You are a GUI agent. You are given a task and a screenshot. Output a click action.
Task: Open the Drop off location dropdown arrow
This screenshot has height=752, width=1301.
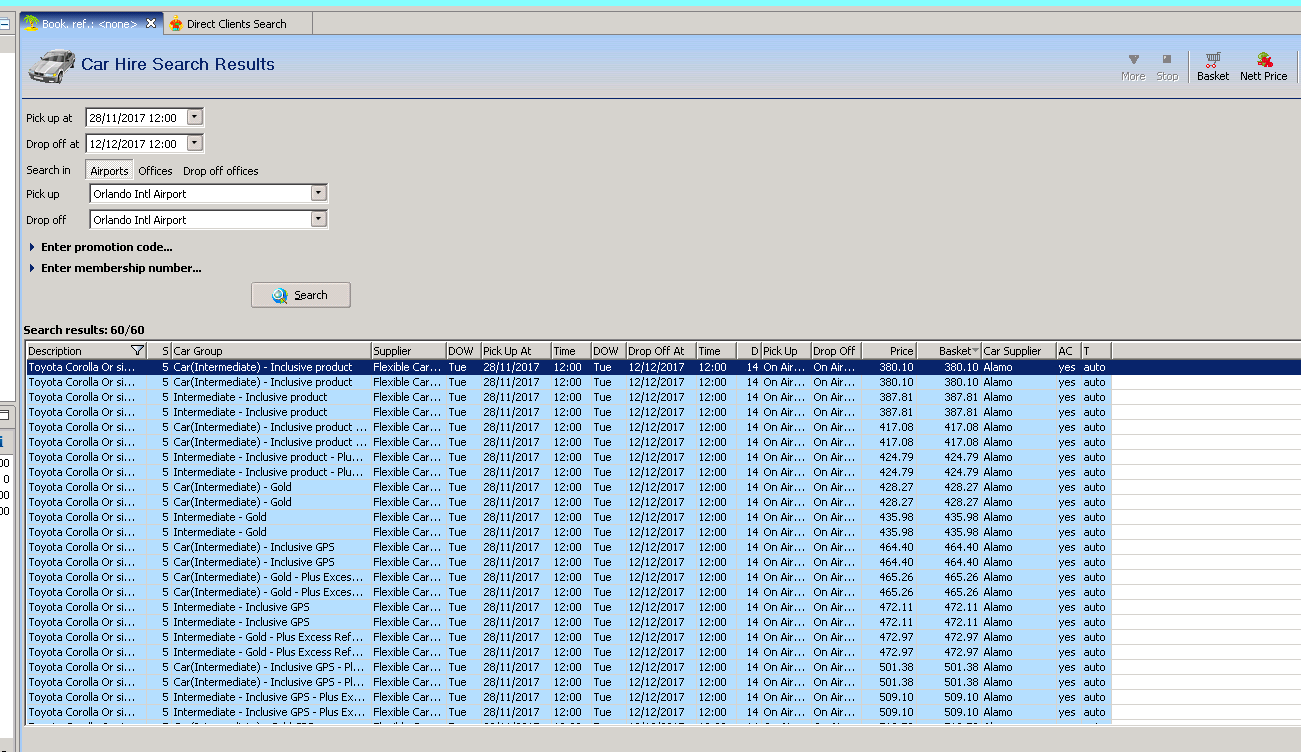(319, 219)
